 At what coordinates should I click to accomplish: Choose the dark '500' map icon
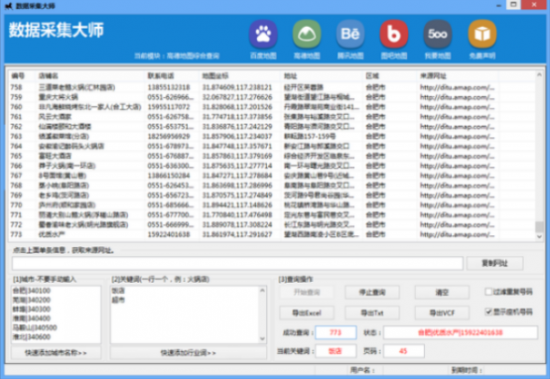coord(437,34)
